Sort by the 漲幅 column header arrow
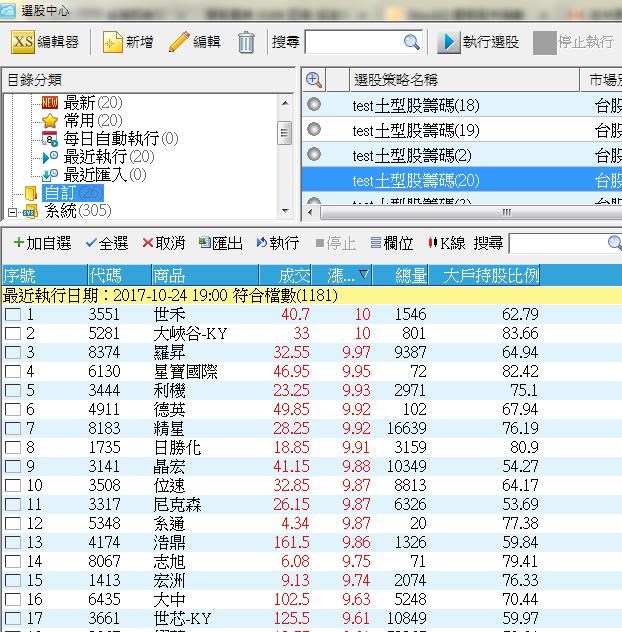622x632 pixels. click(x=364, y=275)
